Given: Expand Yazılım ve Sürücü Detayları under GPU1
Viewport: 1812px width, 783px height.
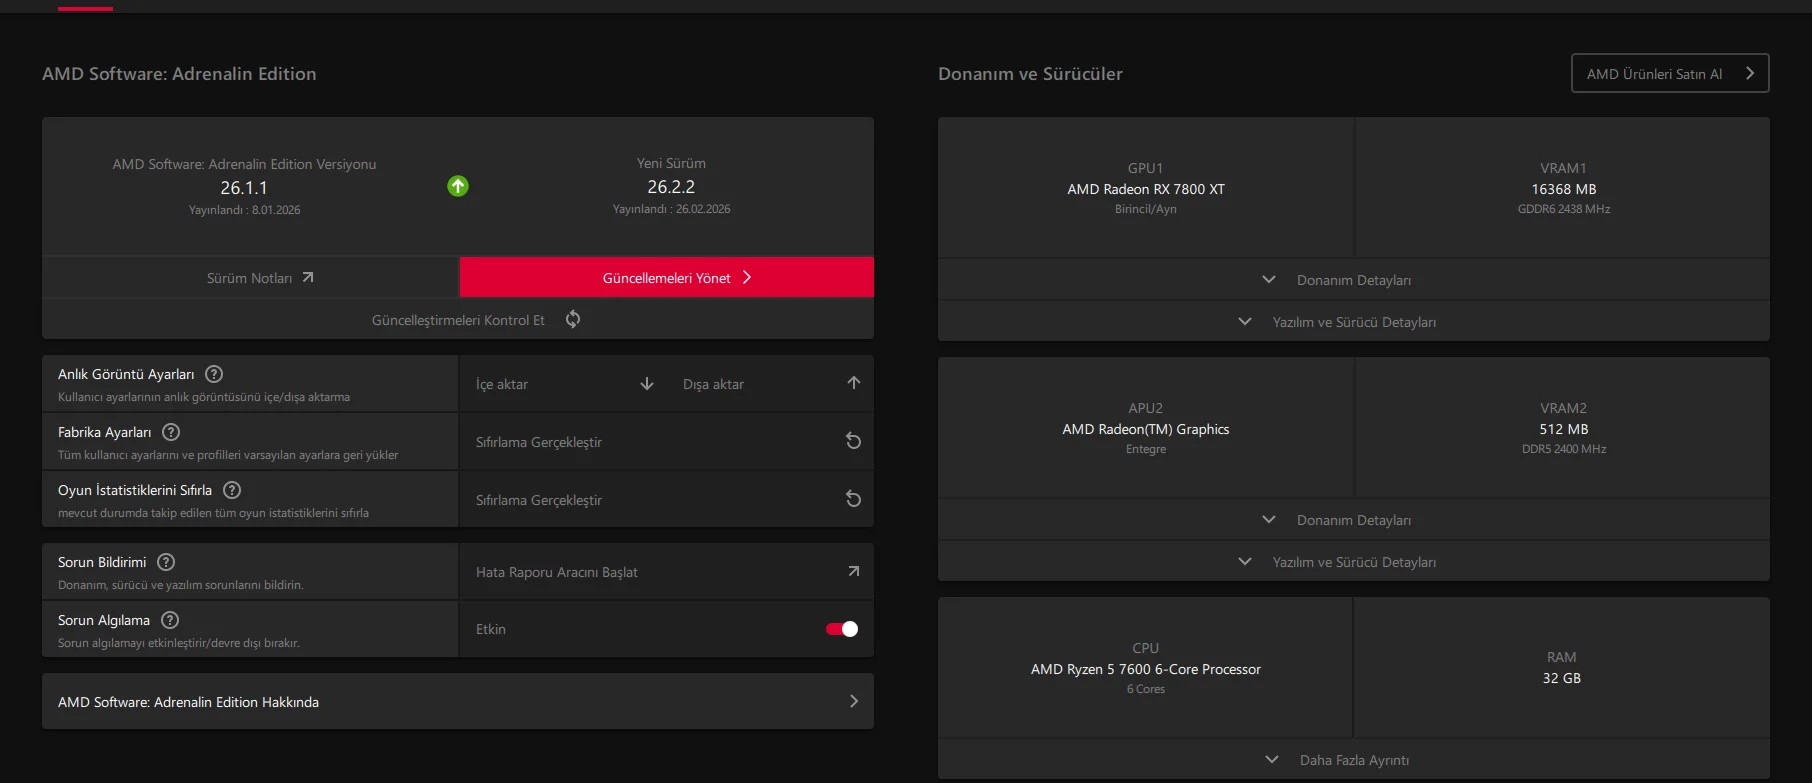Looking at the screenshot, I should pyautogui.click(x=1354, y=322).
